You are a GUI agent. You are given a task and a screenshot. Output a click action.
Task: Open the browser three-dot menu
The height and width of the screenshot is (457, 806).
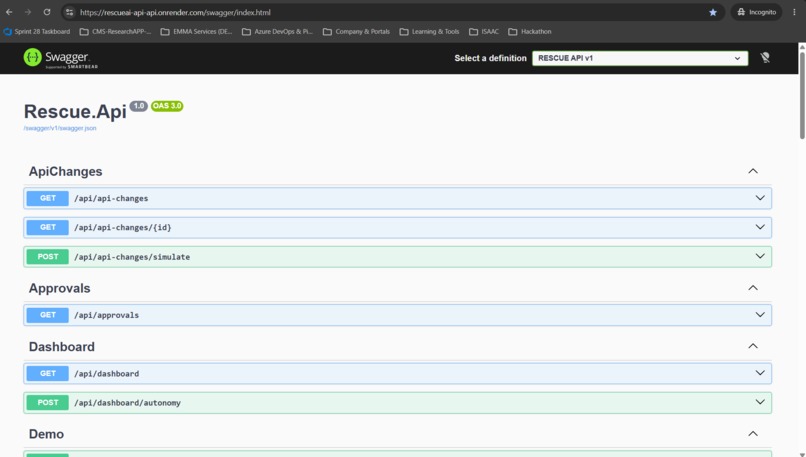click(x=794, y=12)
